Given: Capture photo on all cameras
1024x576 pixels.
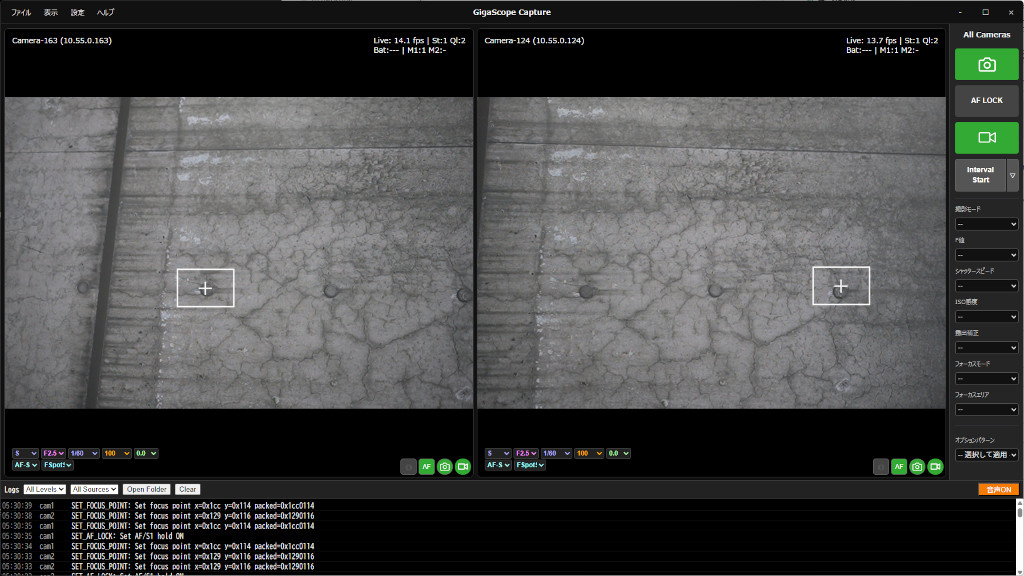Looking at the screenshot, I should click(986, 65).
